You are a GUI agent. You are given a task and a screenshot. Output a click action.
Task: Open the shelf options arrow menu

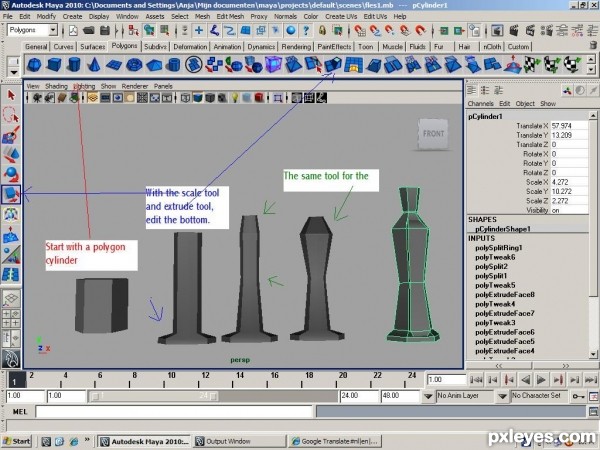pyautogui.click(x=14, y=72)
